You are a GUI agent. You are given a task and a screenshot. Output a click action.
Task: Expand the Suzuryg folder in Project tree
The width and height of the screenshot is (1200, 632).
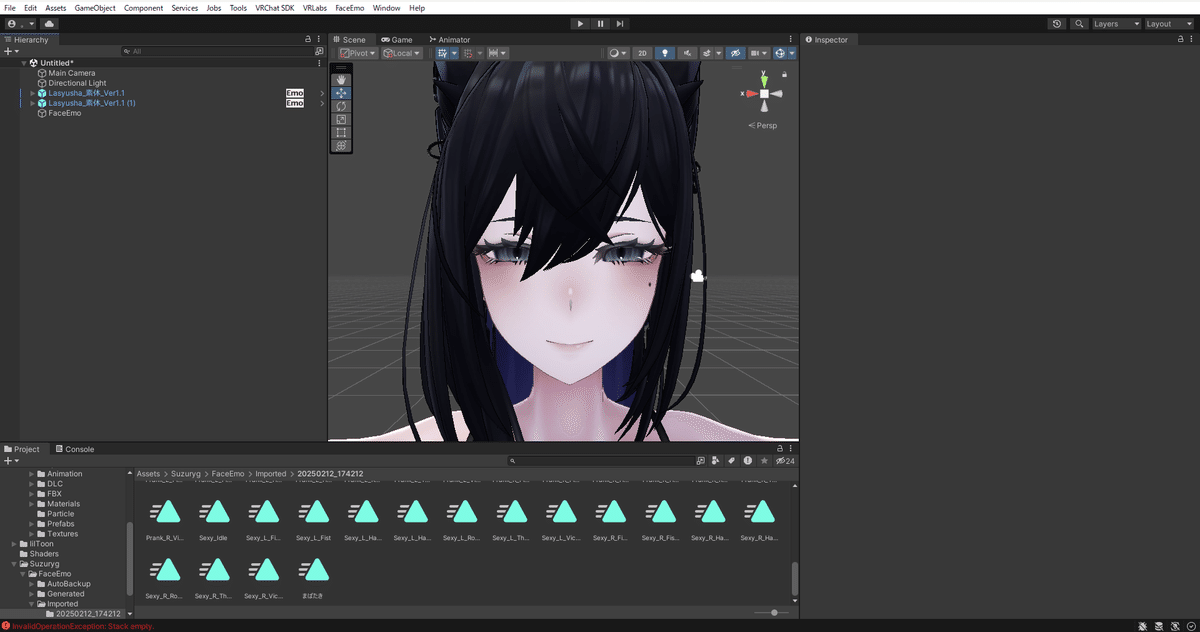tap(16, 564)
